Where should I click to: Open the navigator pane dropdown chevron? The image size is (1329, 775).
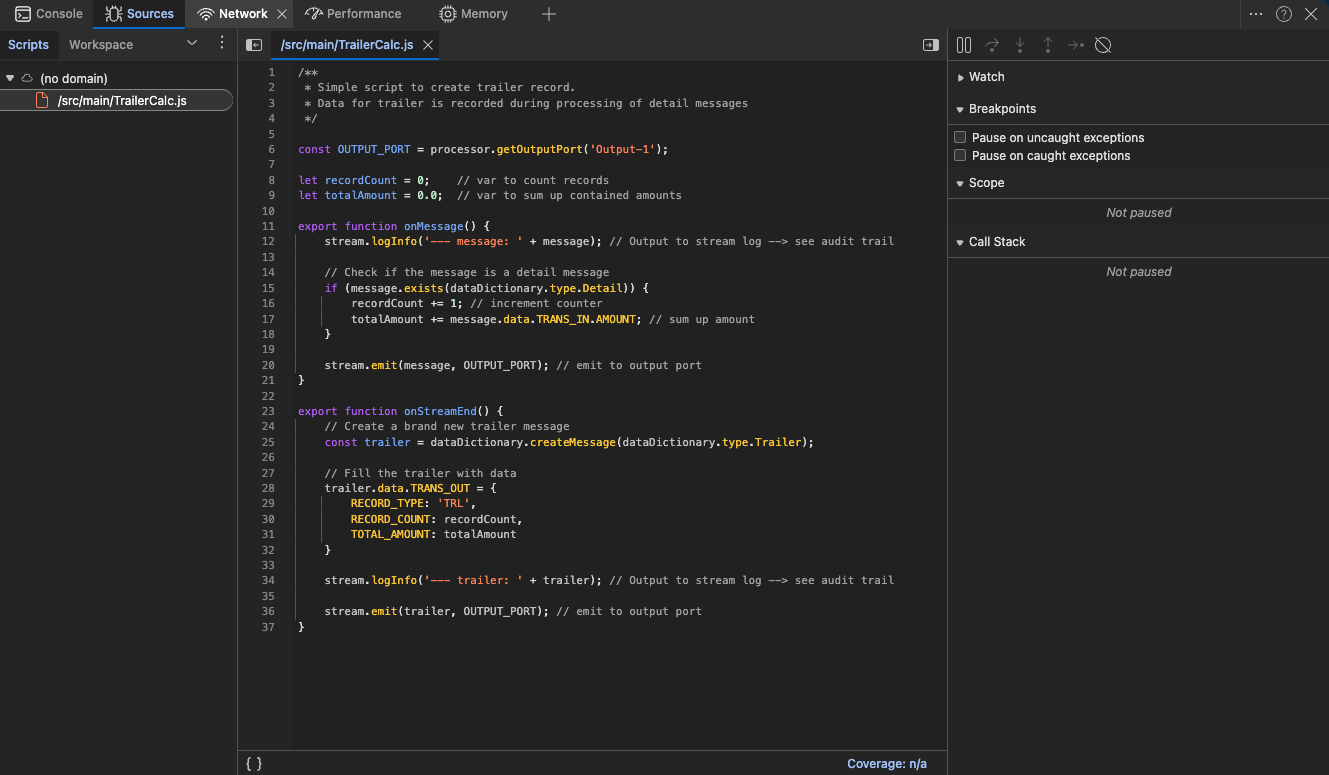coord(192,43)
